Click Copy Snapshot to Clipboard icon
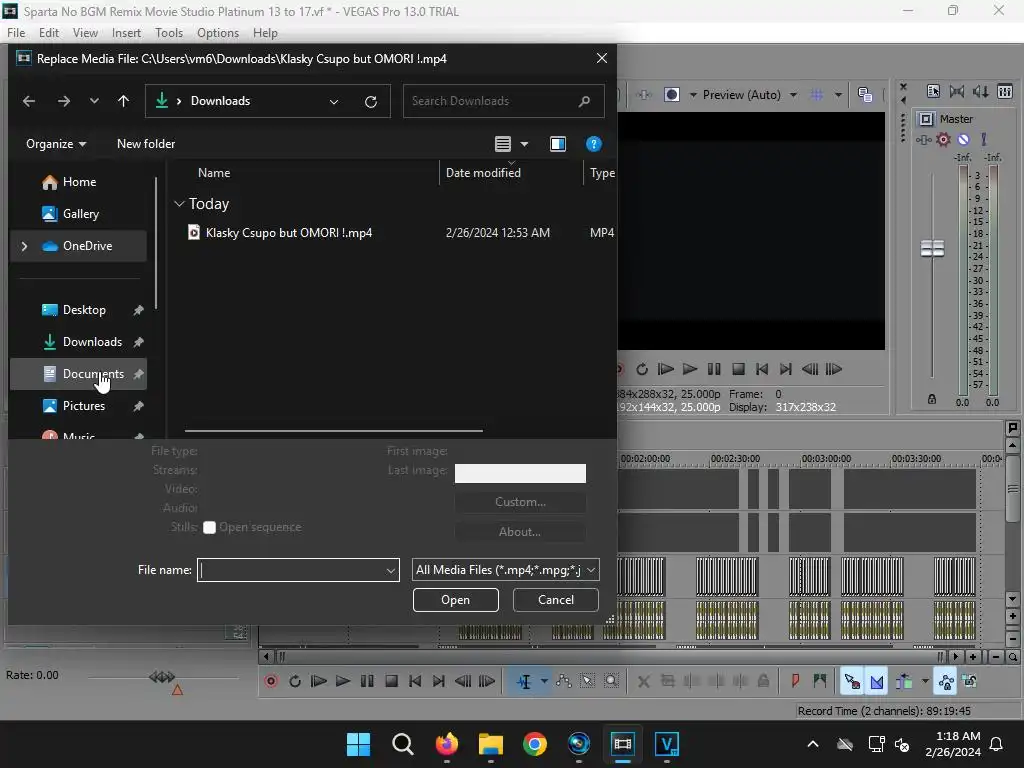The image size is (1024, 768). 865,95
